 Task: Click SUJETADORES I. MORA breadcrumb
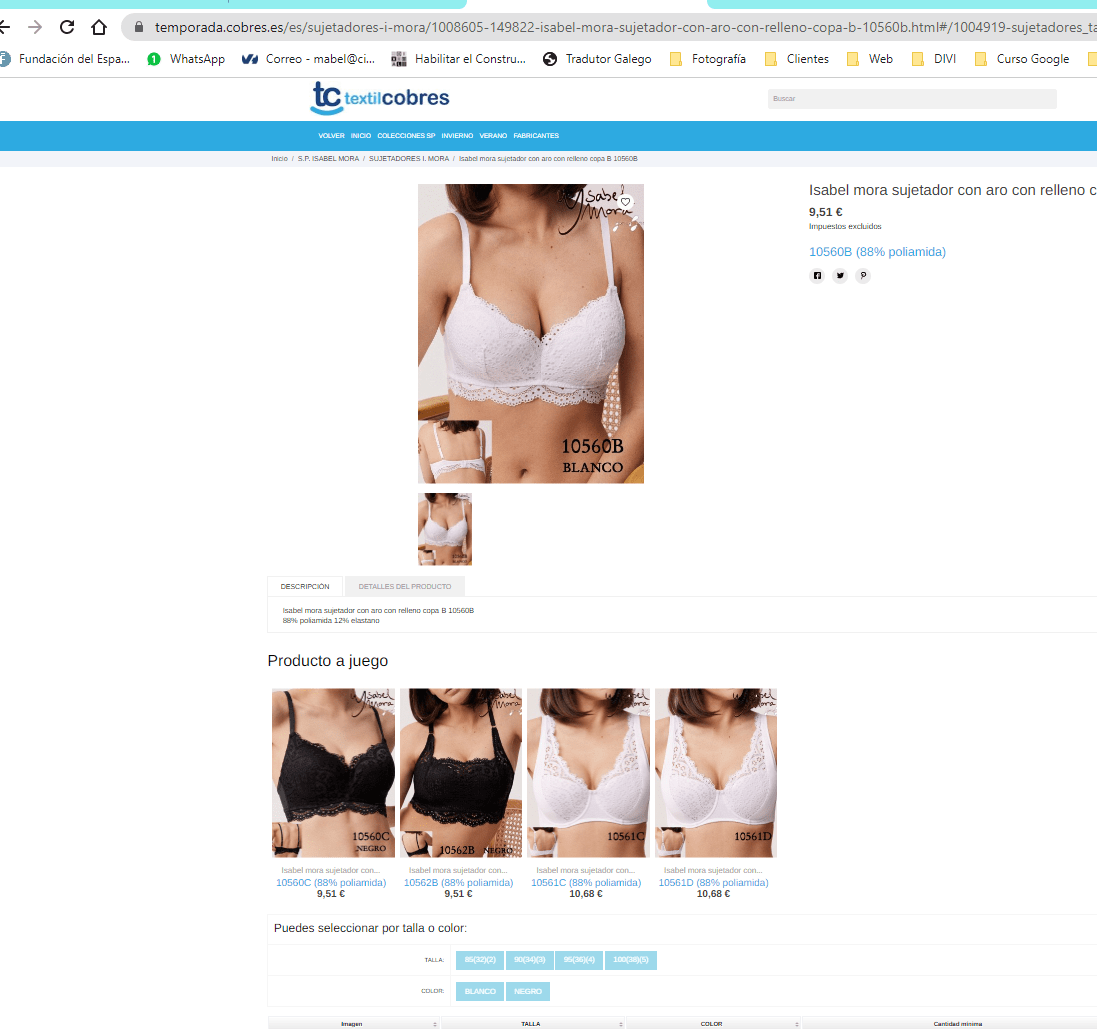pyautogui.click(x=409, y=159)
